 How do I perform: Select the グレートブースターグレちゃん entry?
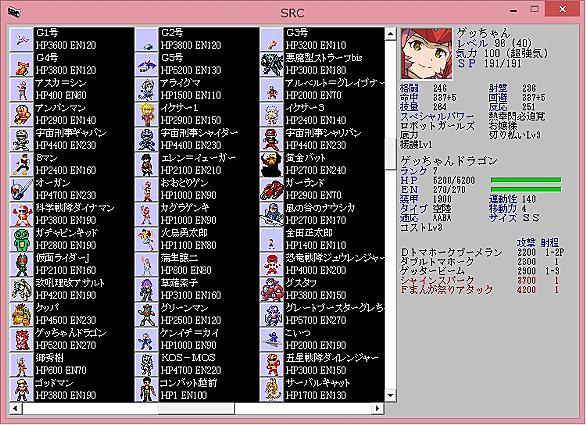coord(322,315)
